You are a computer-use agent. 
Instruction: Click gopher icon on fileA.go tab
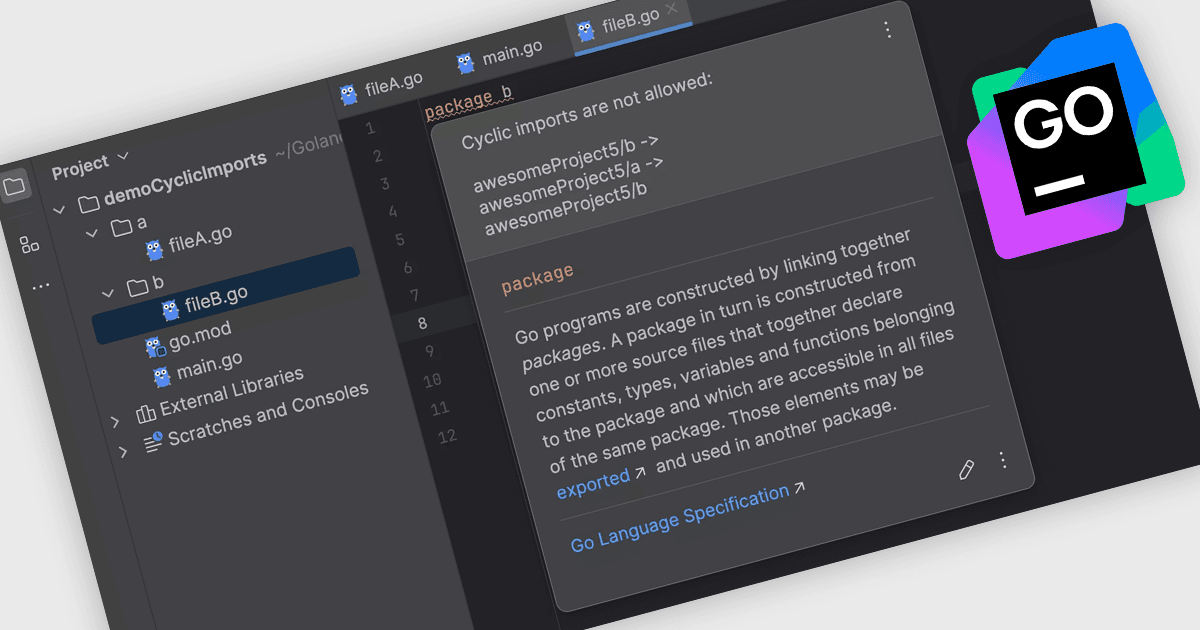[x=348, y=95]
